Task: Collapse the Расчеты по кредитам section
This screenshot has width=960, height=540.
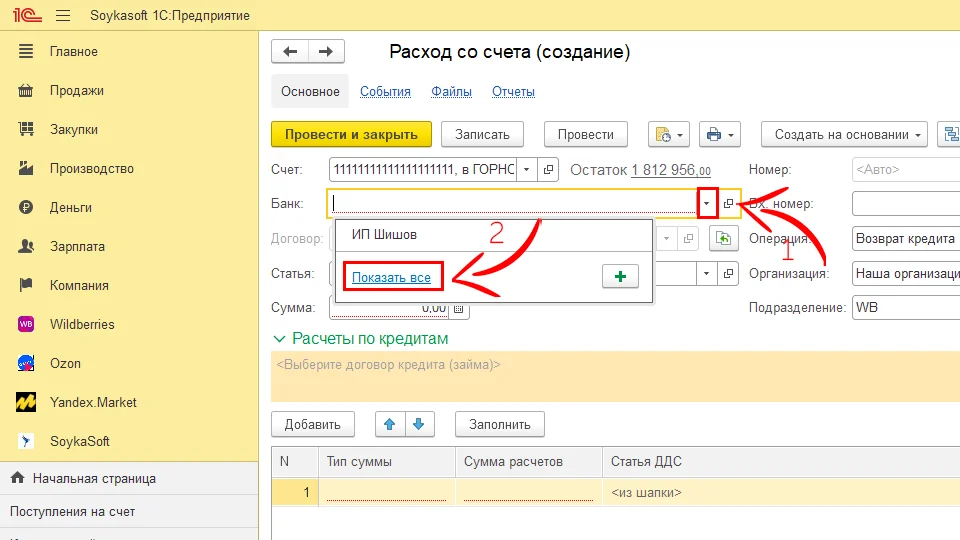Action: coord(279,339)
